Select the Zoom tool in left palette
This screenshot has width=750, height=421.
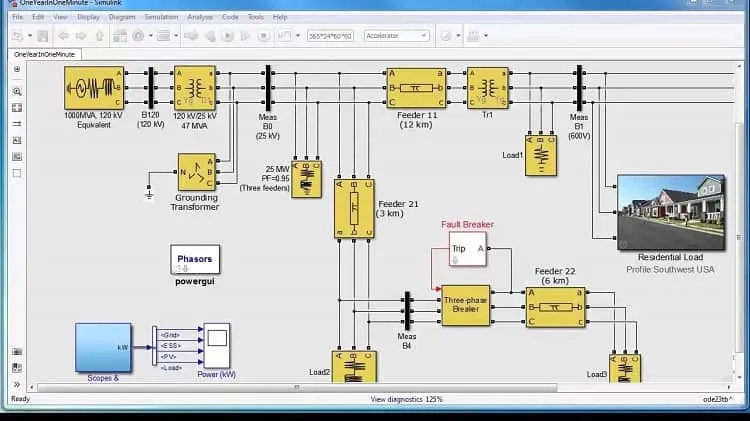(17, 91)
